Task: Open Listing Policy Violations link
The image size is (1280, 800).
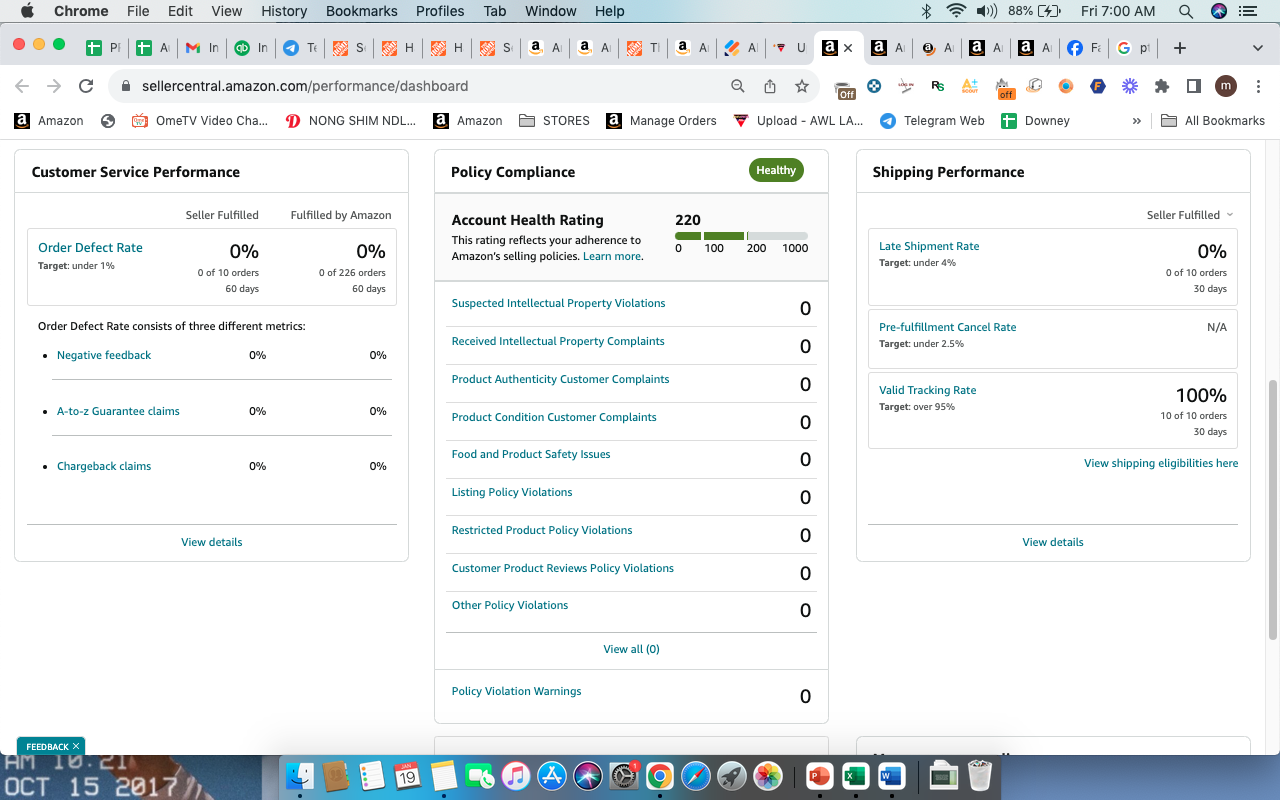Action: click(x=512, y=492)
